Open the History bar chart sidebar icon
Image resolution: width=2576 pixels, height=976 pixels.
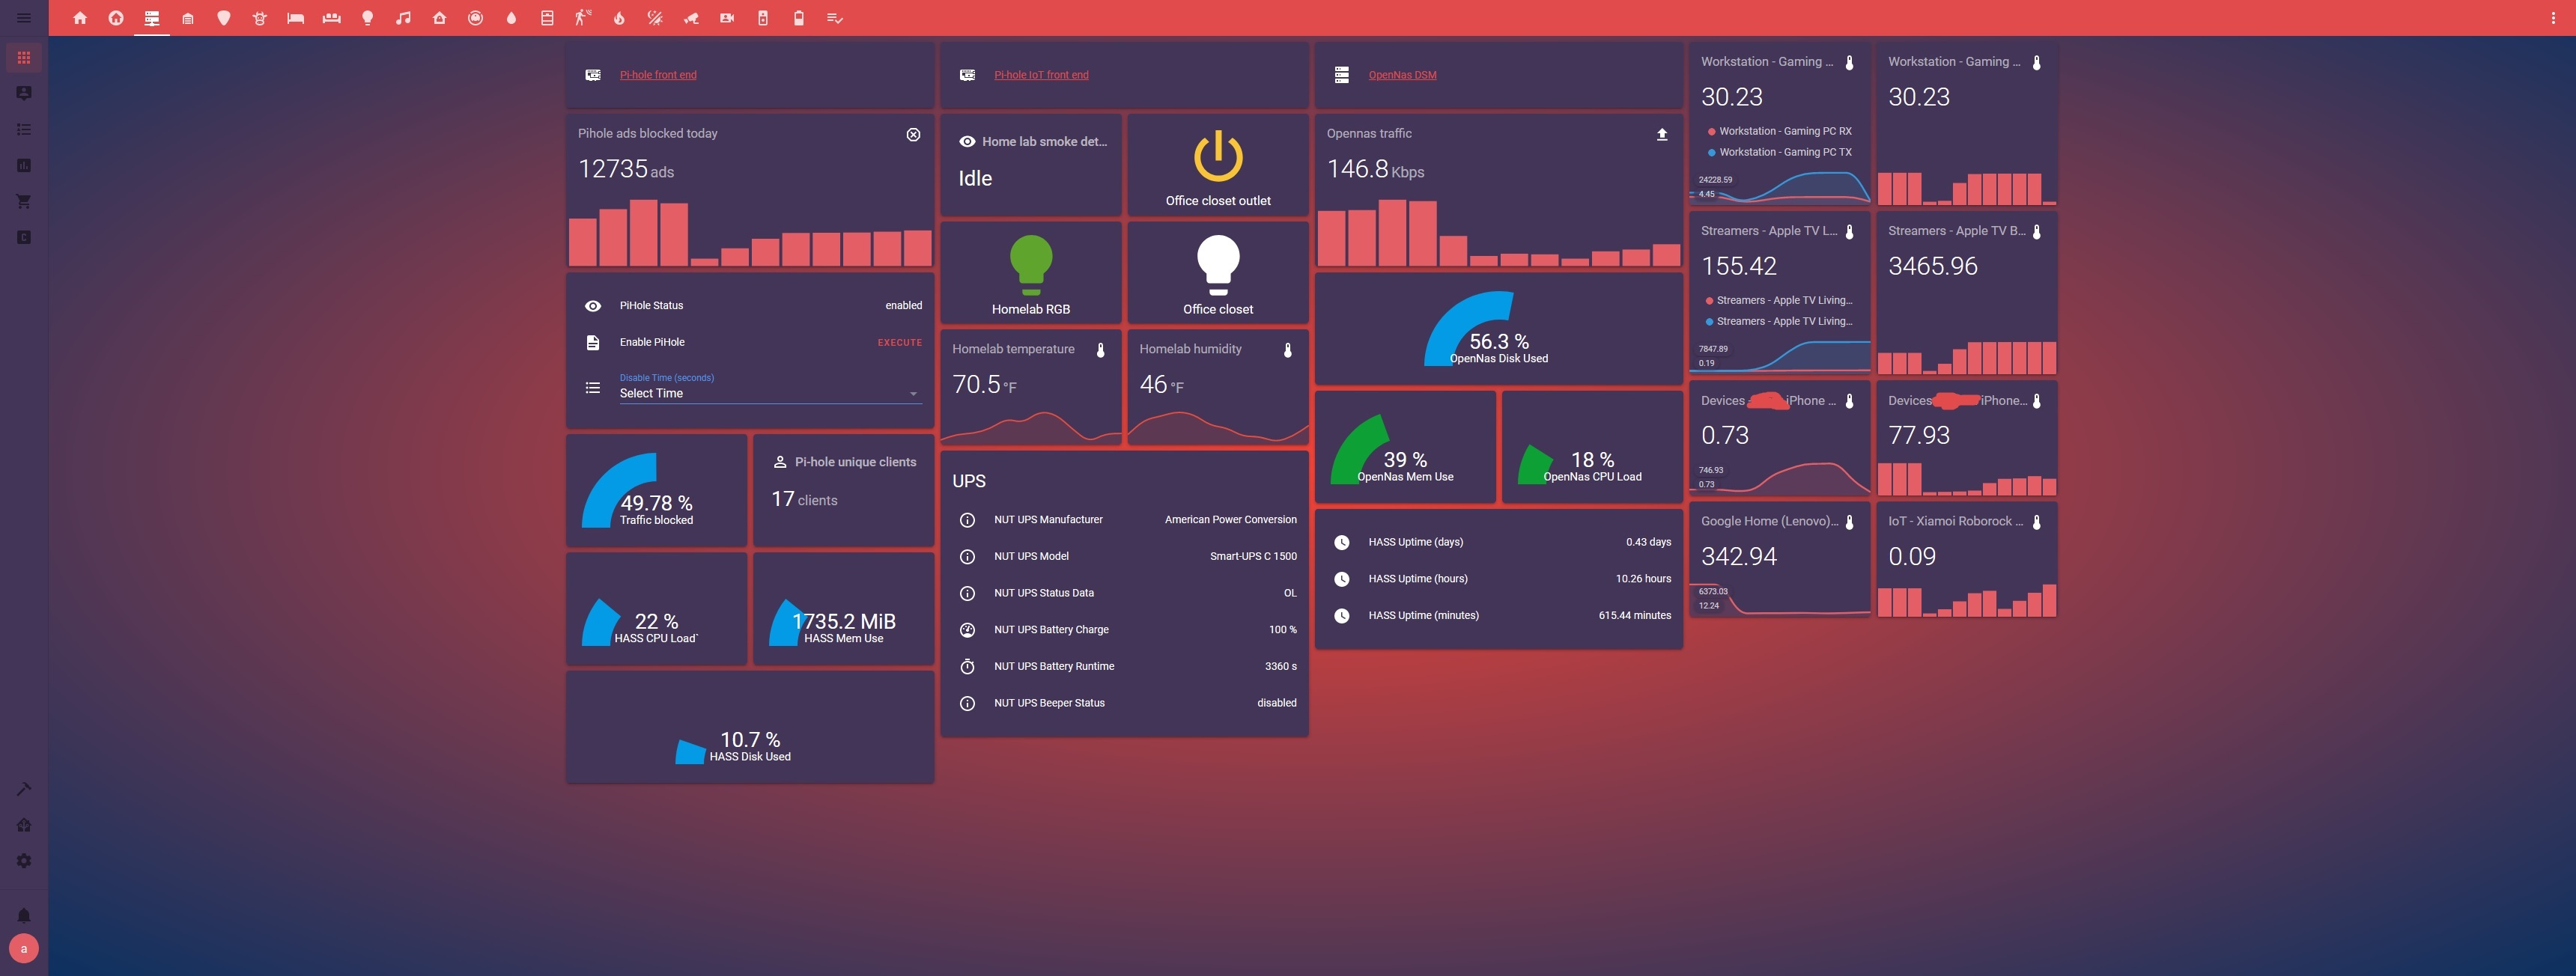[24, 165]
